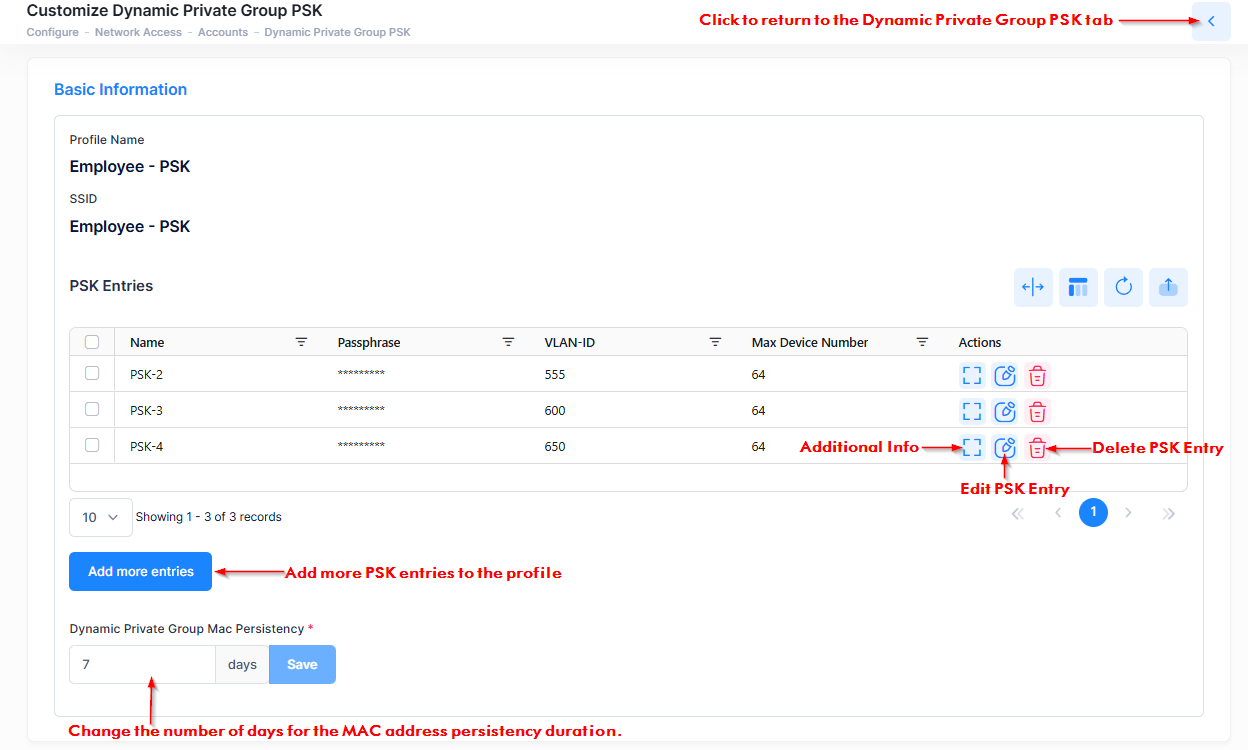Delete the PSK-2 entry
Viewport: 1248px width, 750px height.
pyautogui.click(x=1038, y=376)
